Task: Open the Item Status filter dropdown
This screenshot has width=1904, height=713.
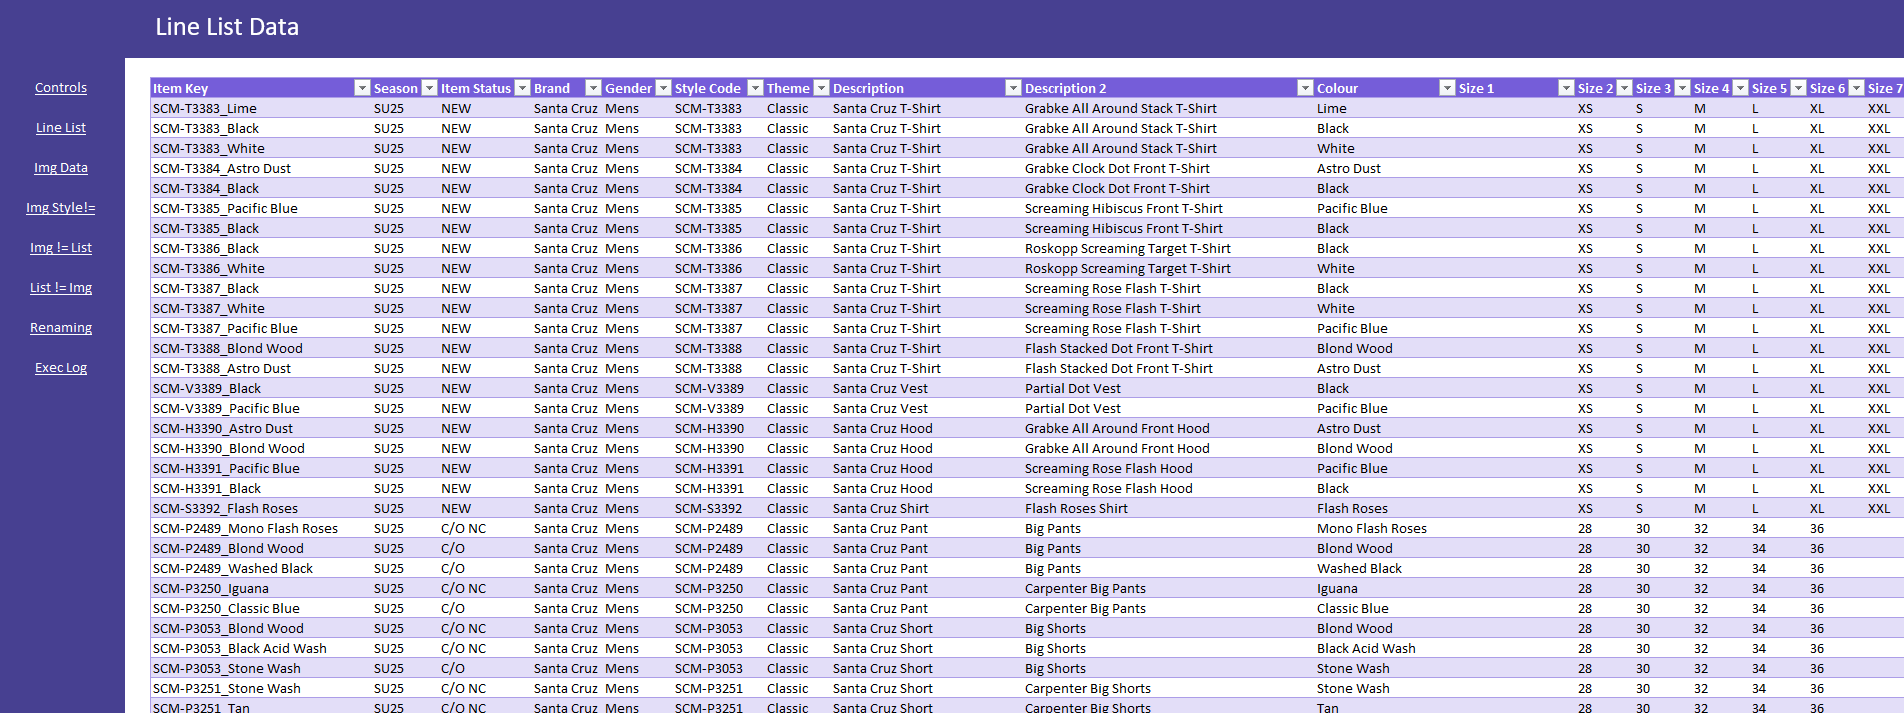Action: point(522,88)
